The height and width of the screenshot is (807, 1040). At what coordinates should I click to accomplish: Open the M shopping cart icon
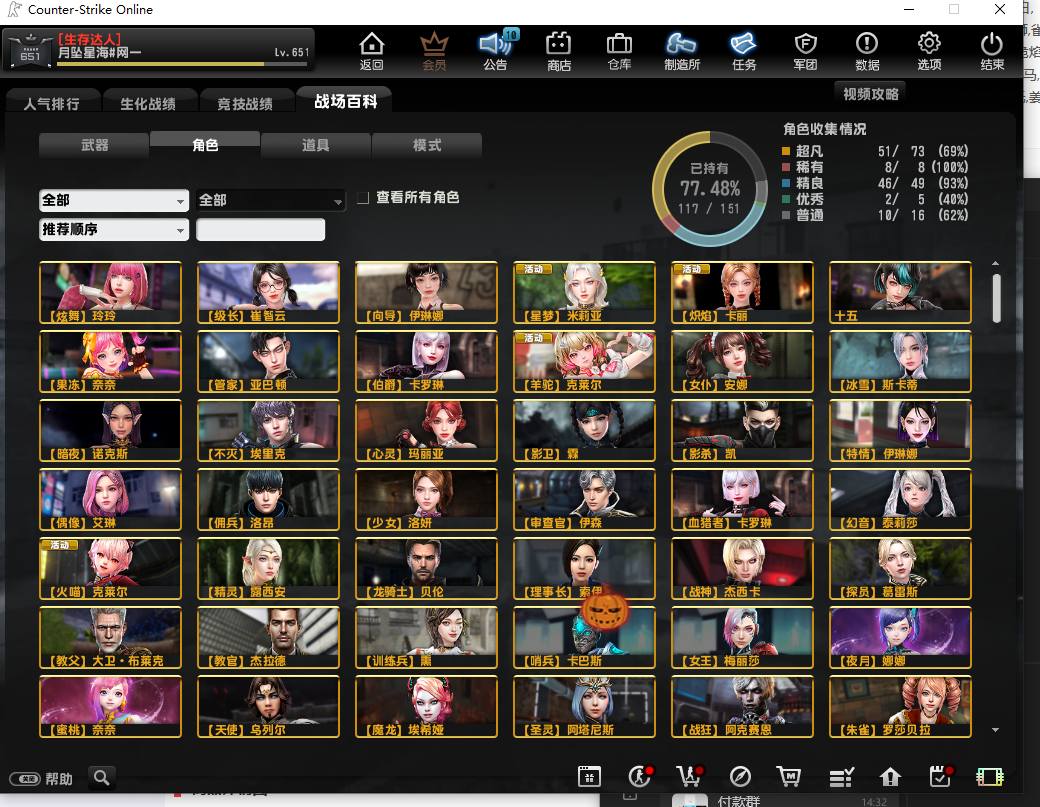click(x=789, y=776)
